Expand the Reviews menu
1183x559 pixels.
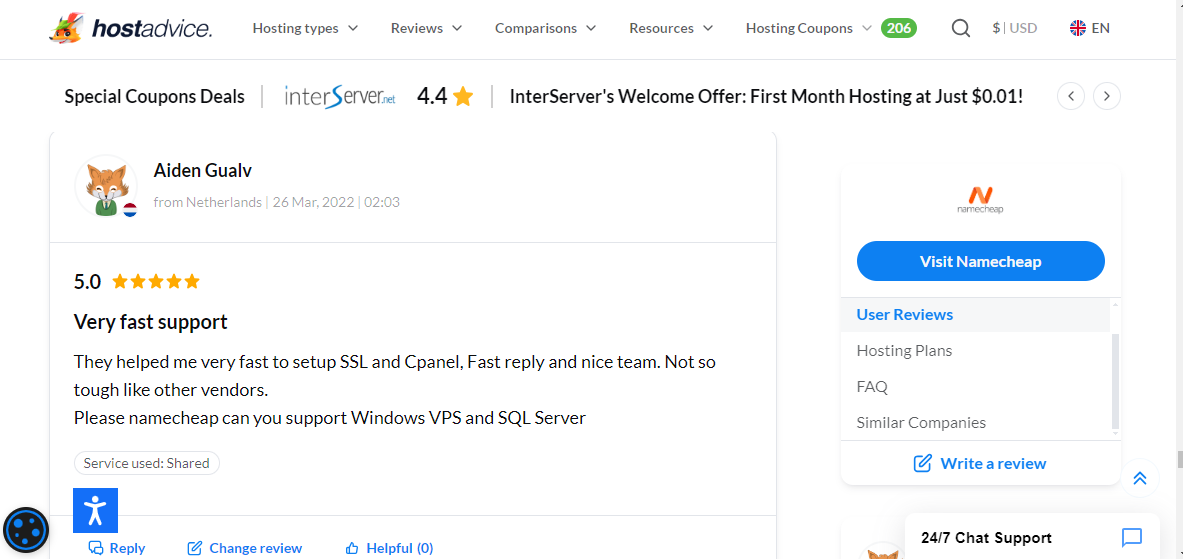click(426, 29)
